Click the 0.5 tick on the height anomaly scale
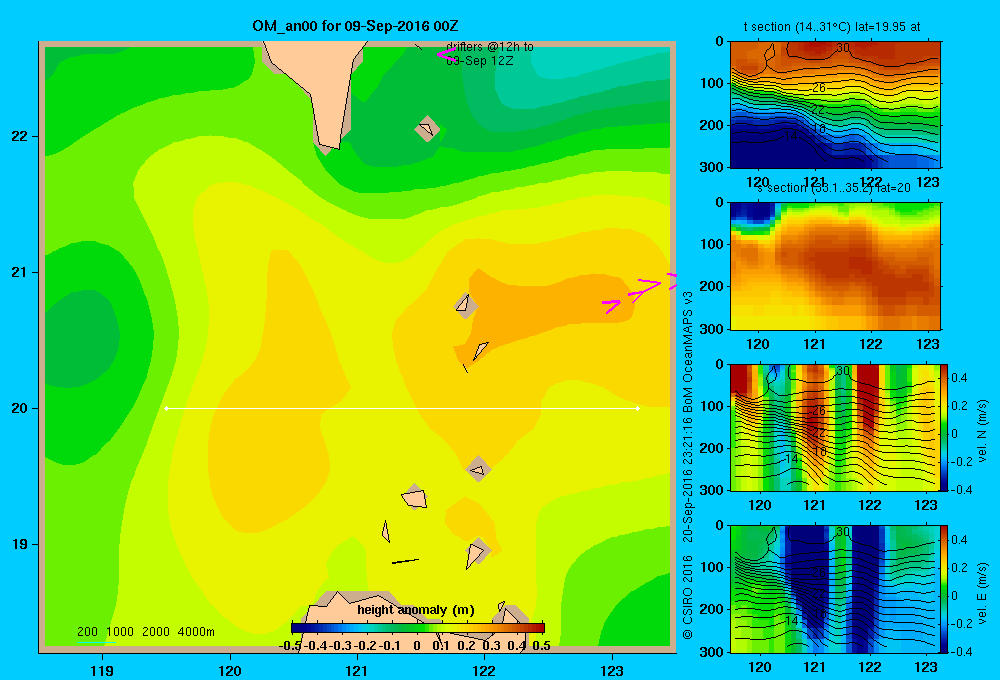 tap(541, 646)
